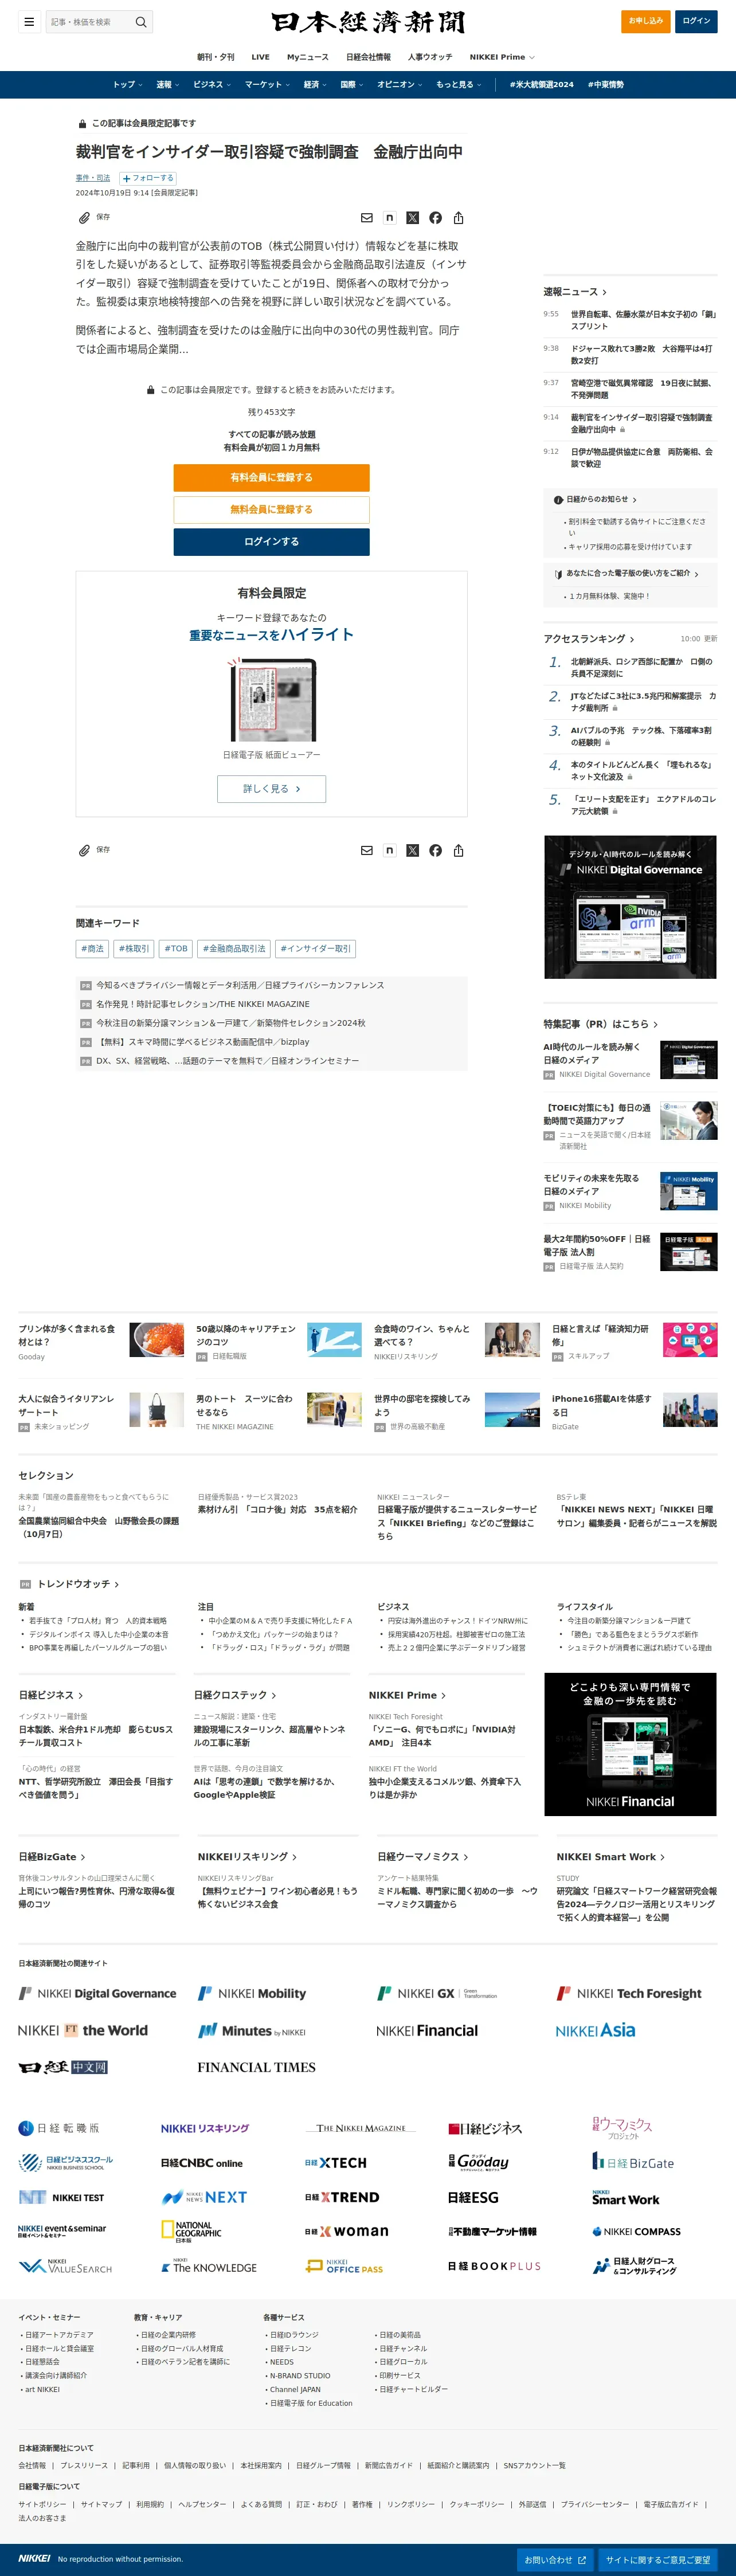
Task: Open National Geographic logo link
Action: 192,2231
